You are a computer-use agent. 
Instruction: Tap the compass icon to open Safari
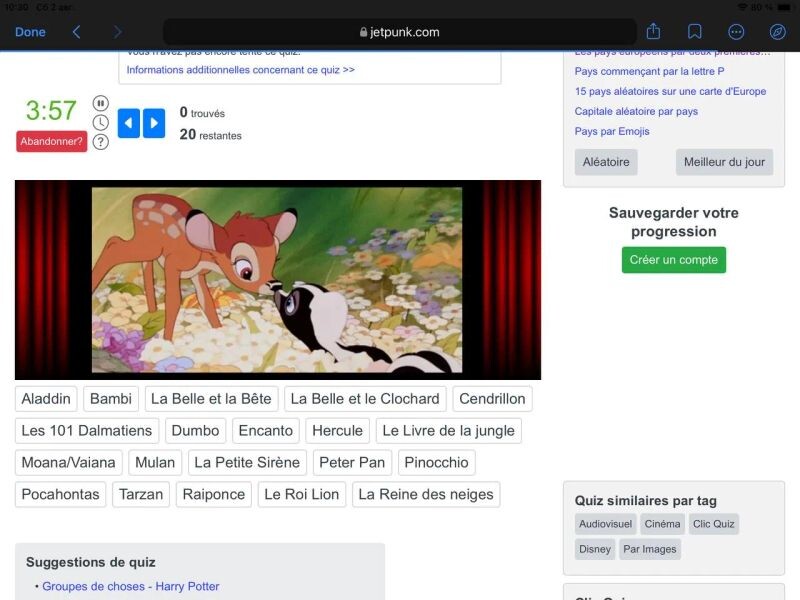[777, 32]
